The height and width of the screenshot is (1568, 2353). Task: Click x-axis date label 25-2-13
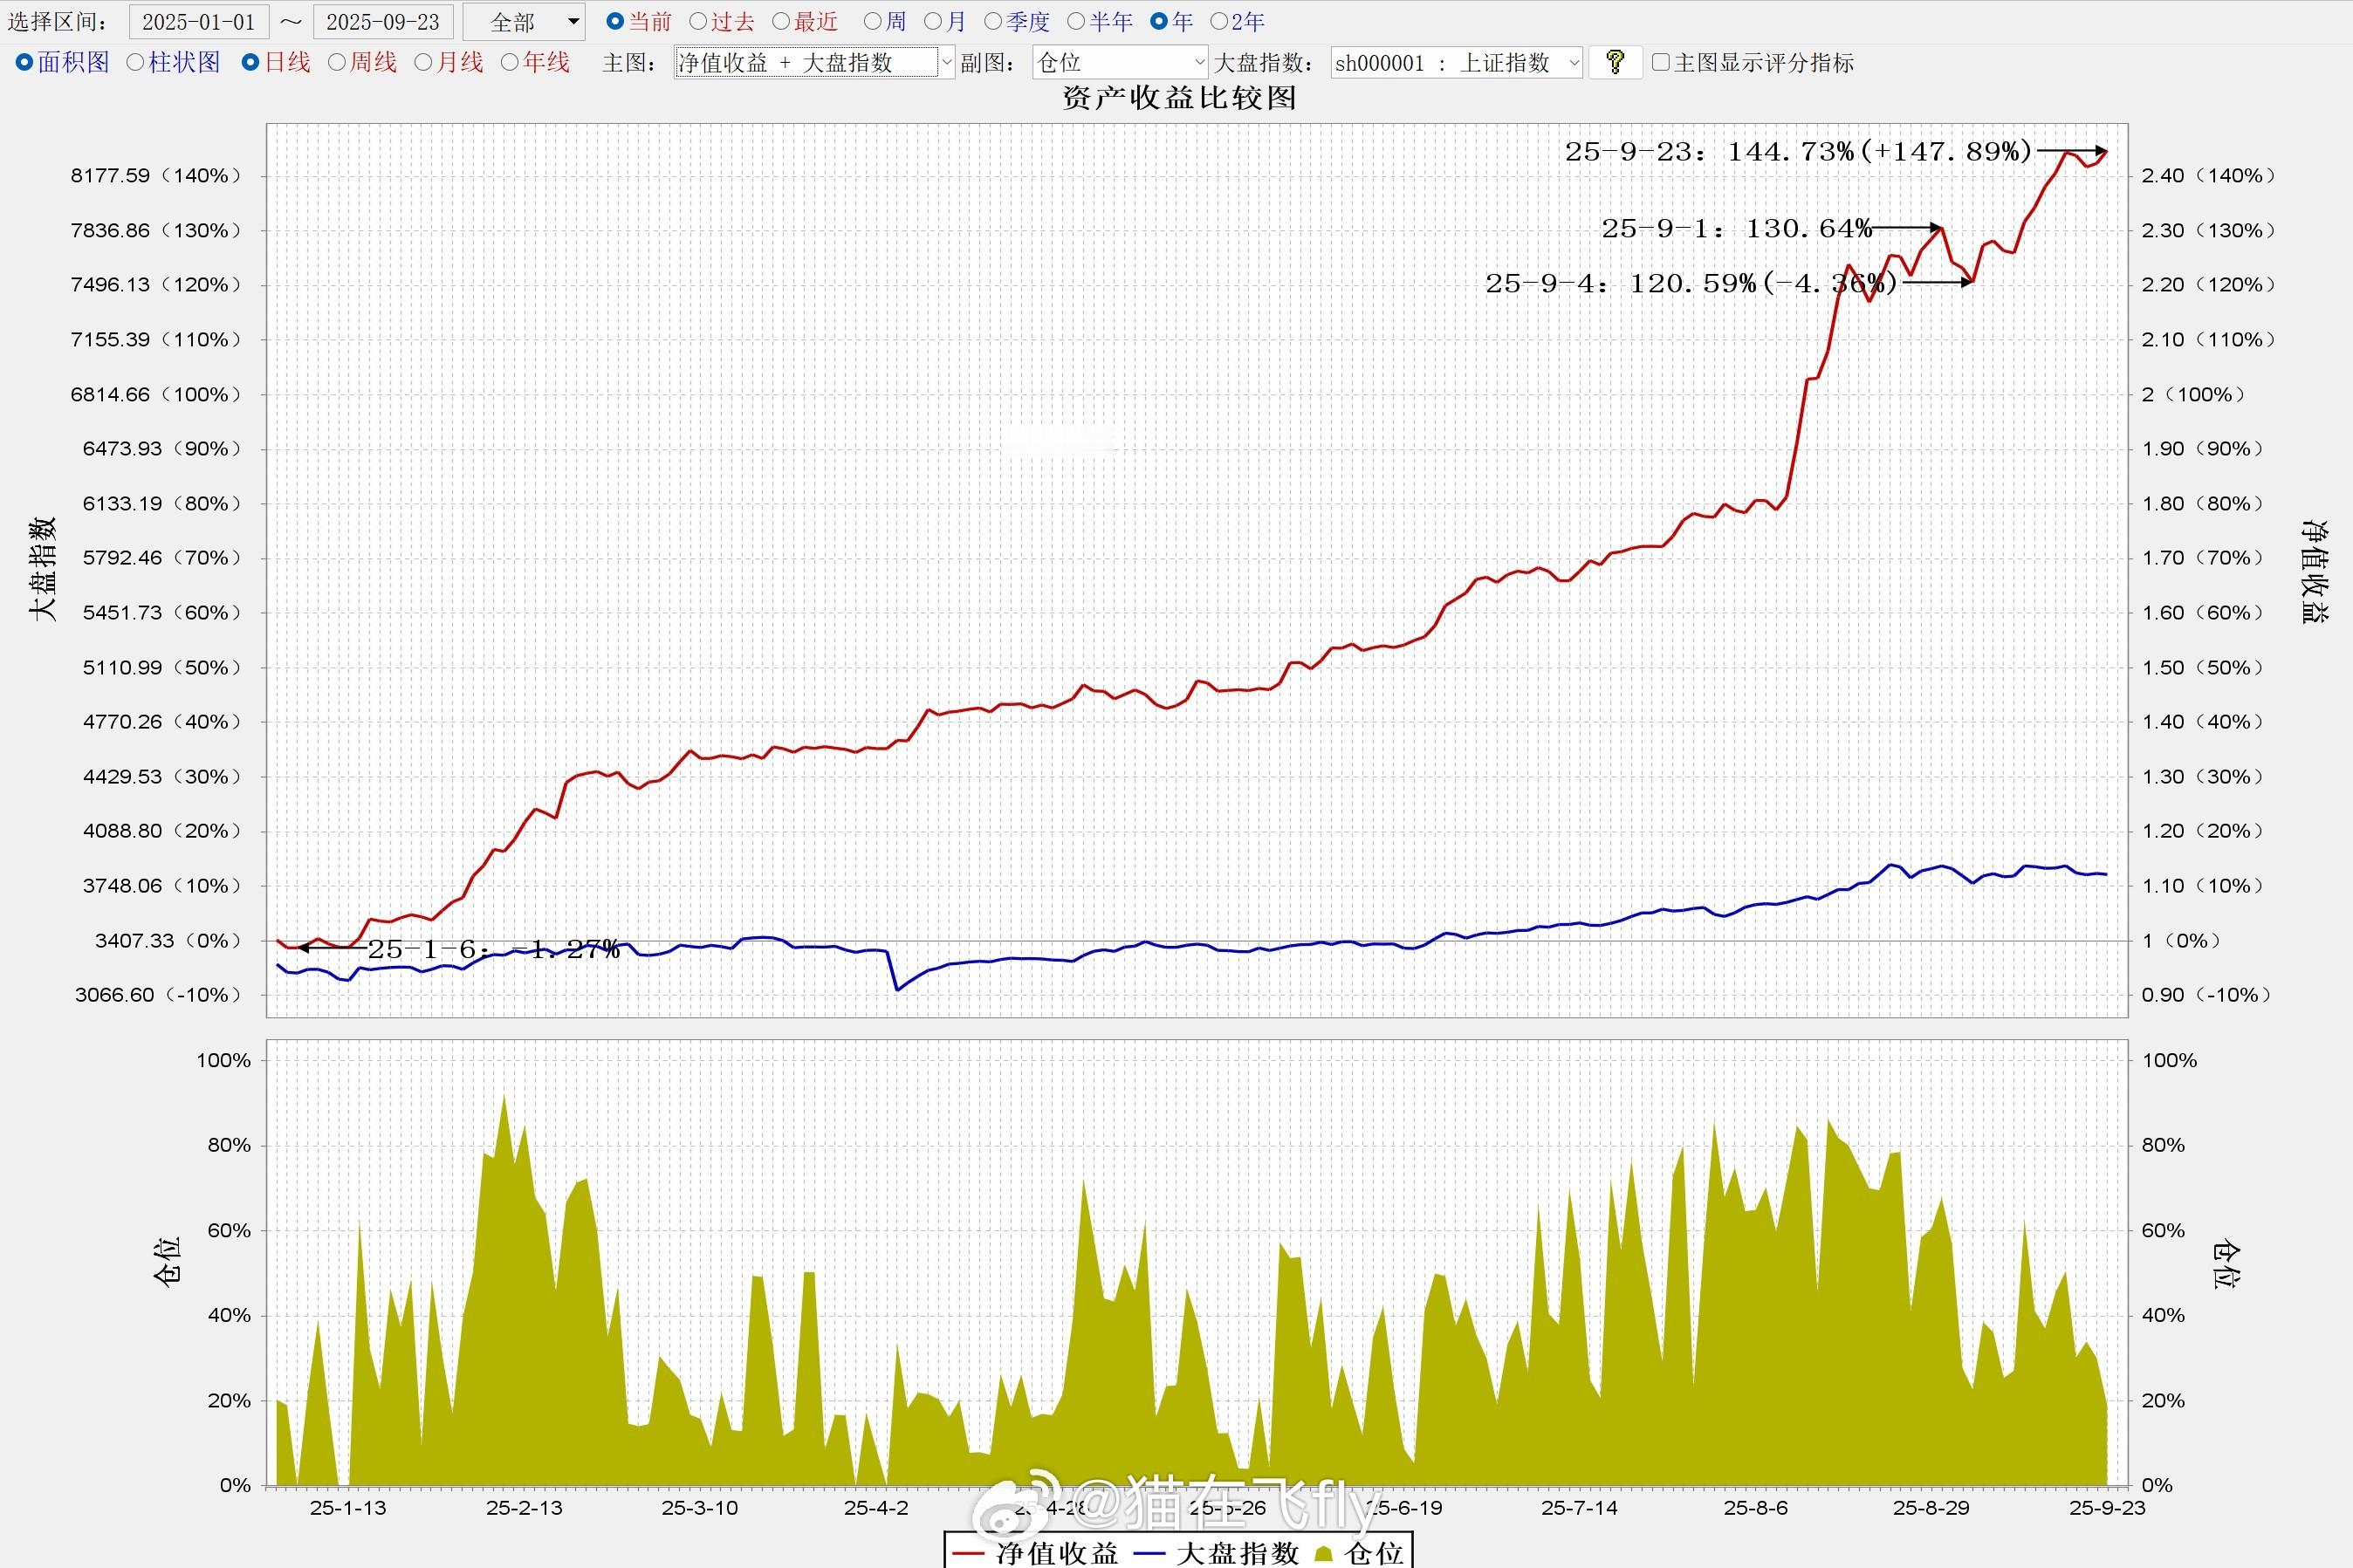coord(524,1508)
